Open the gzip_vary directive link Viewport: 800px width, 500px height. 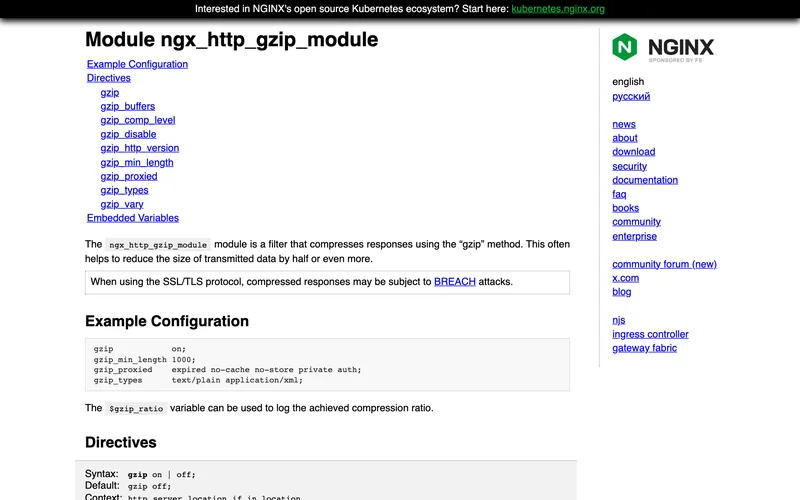(122, 204)
